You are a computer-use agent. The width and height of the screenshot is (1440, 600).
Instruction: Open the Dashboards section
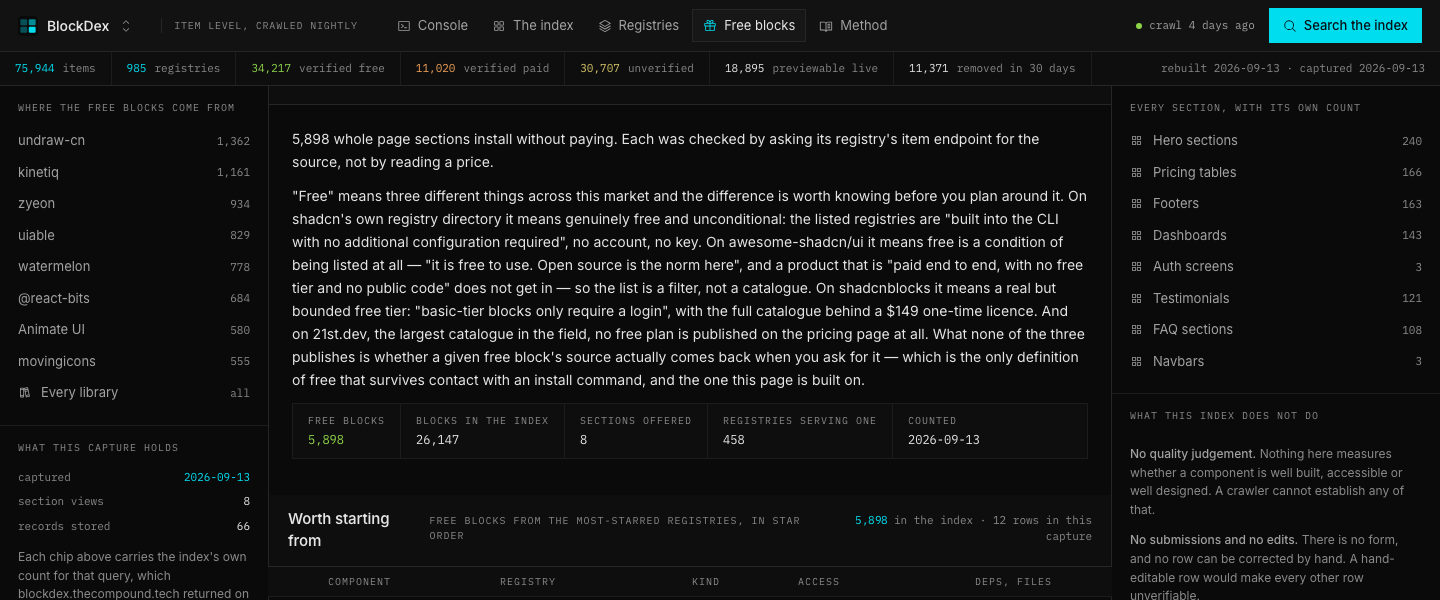[1276, 235]
